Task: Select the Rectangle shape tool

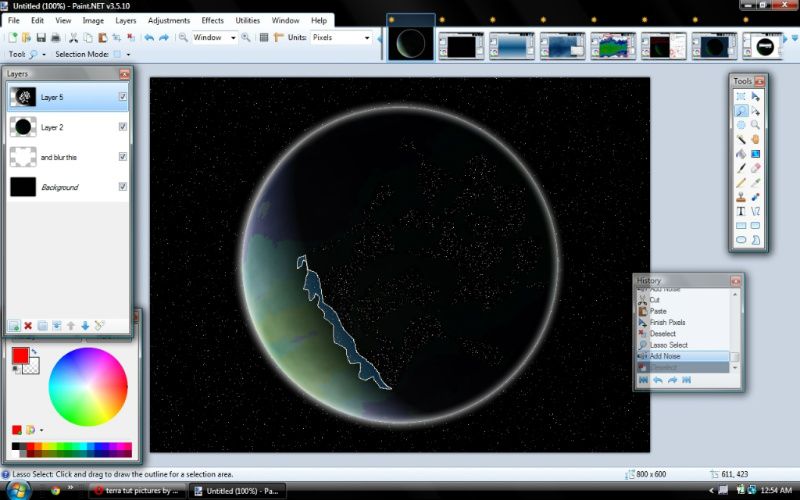Action: coord(741,226)
